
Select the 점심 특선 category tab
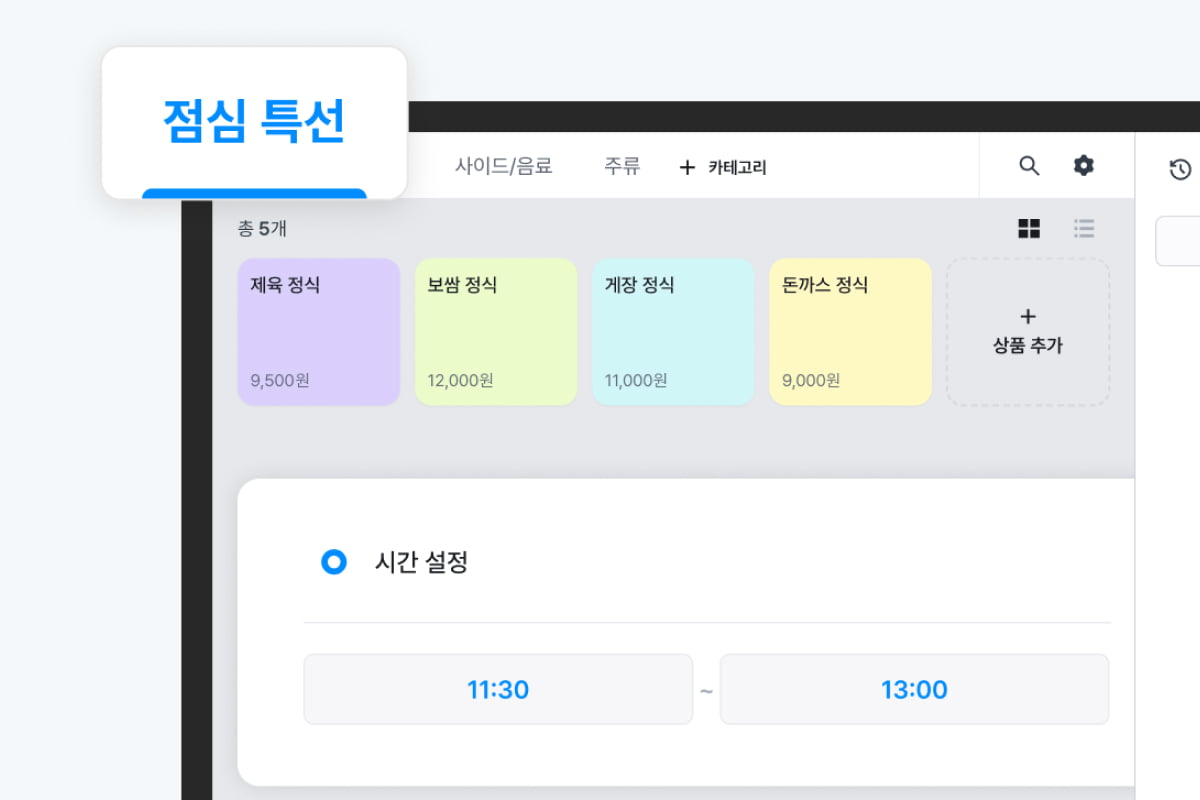pos(254,122)
